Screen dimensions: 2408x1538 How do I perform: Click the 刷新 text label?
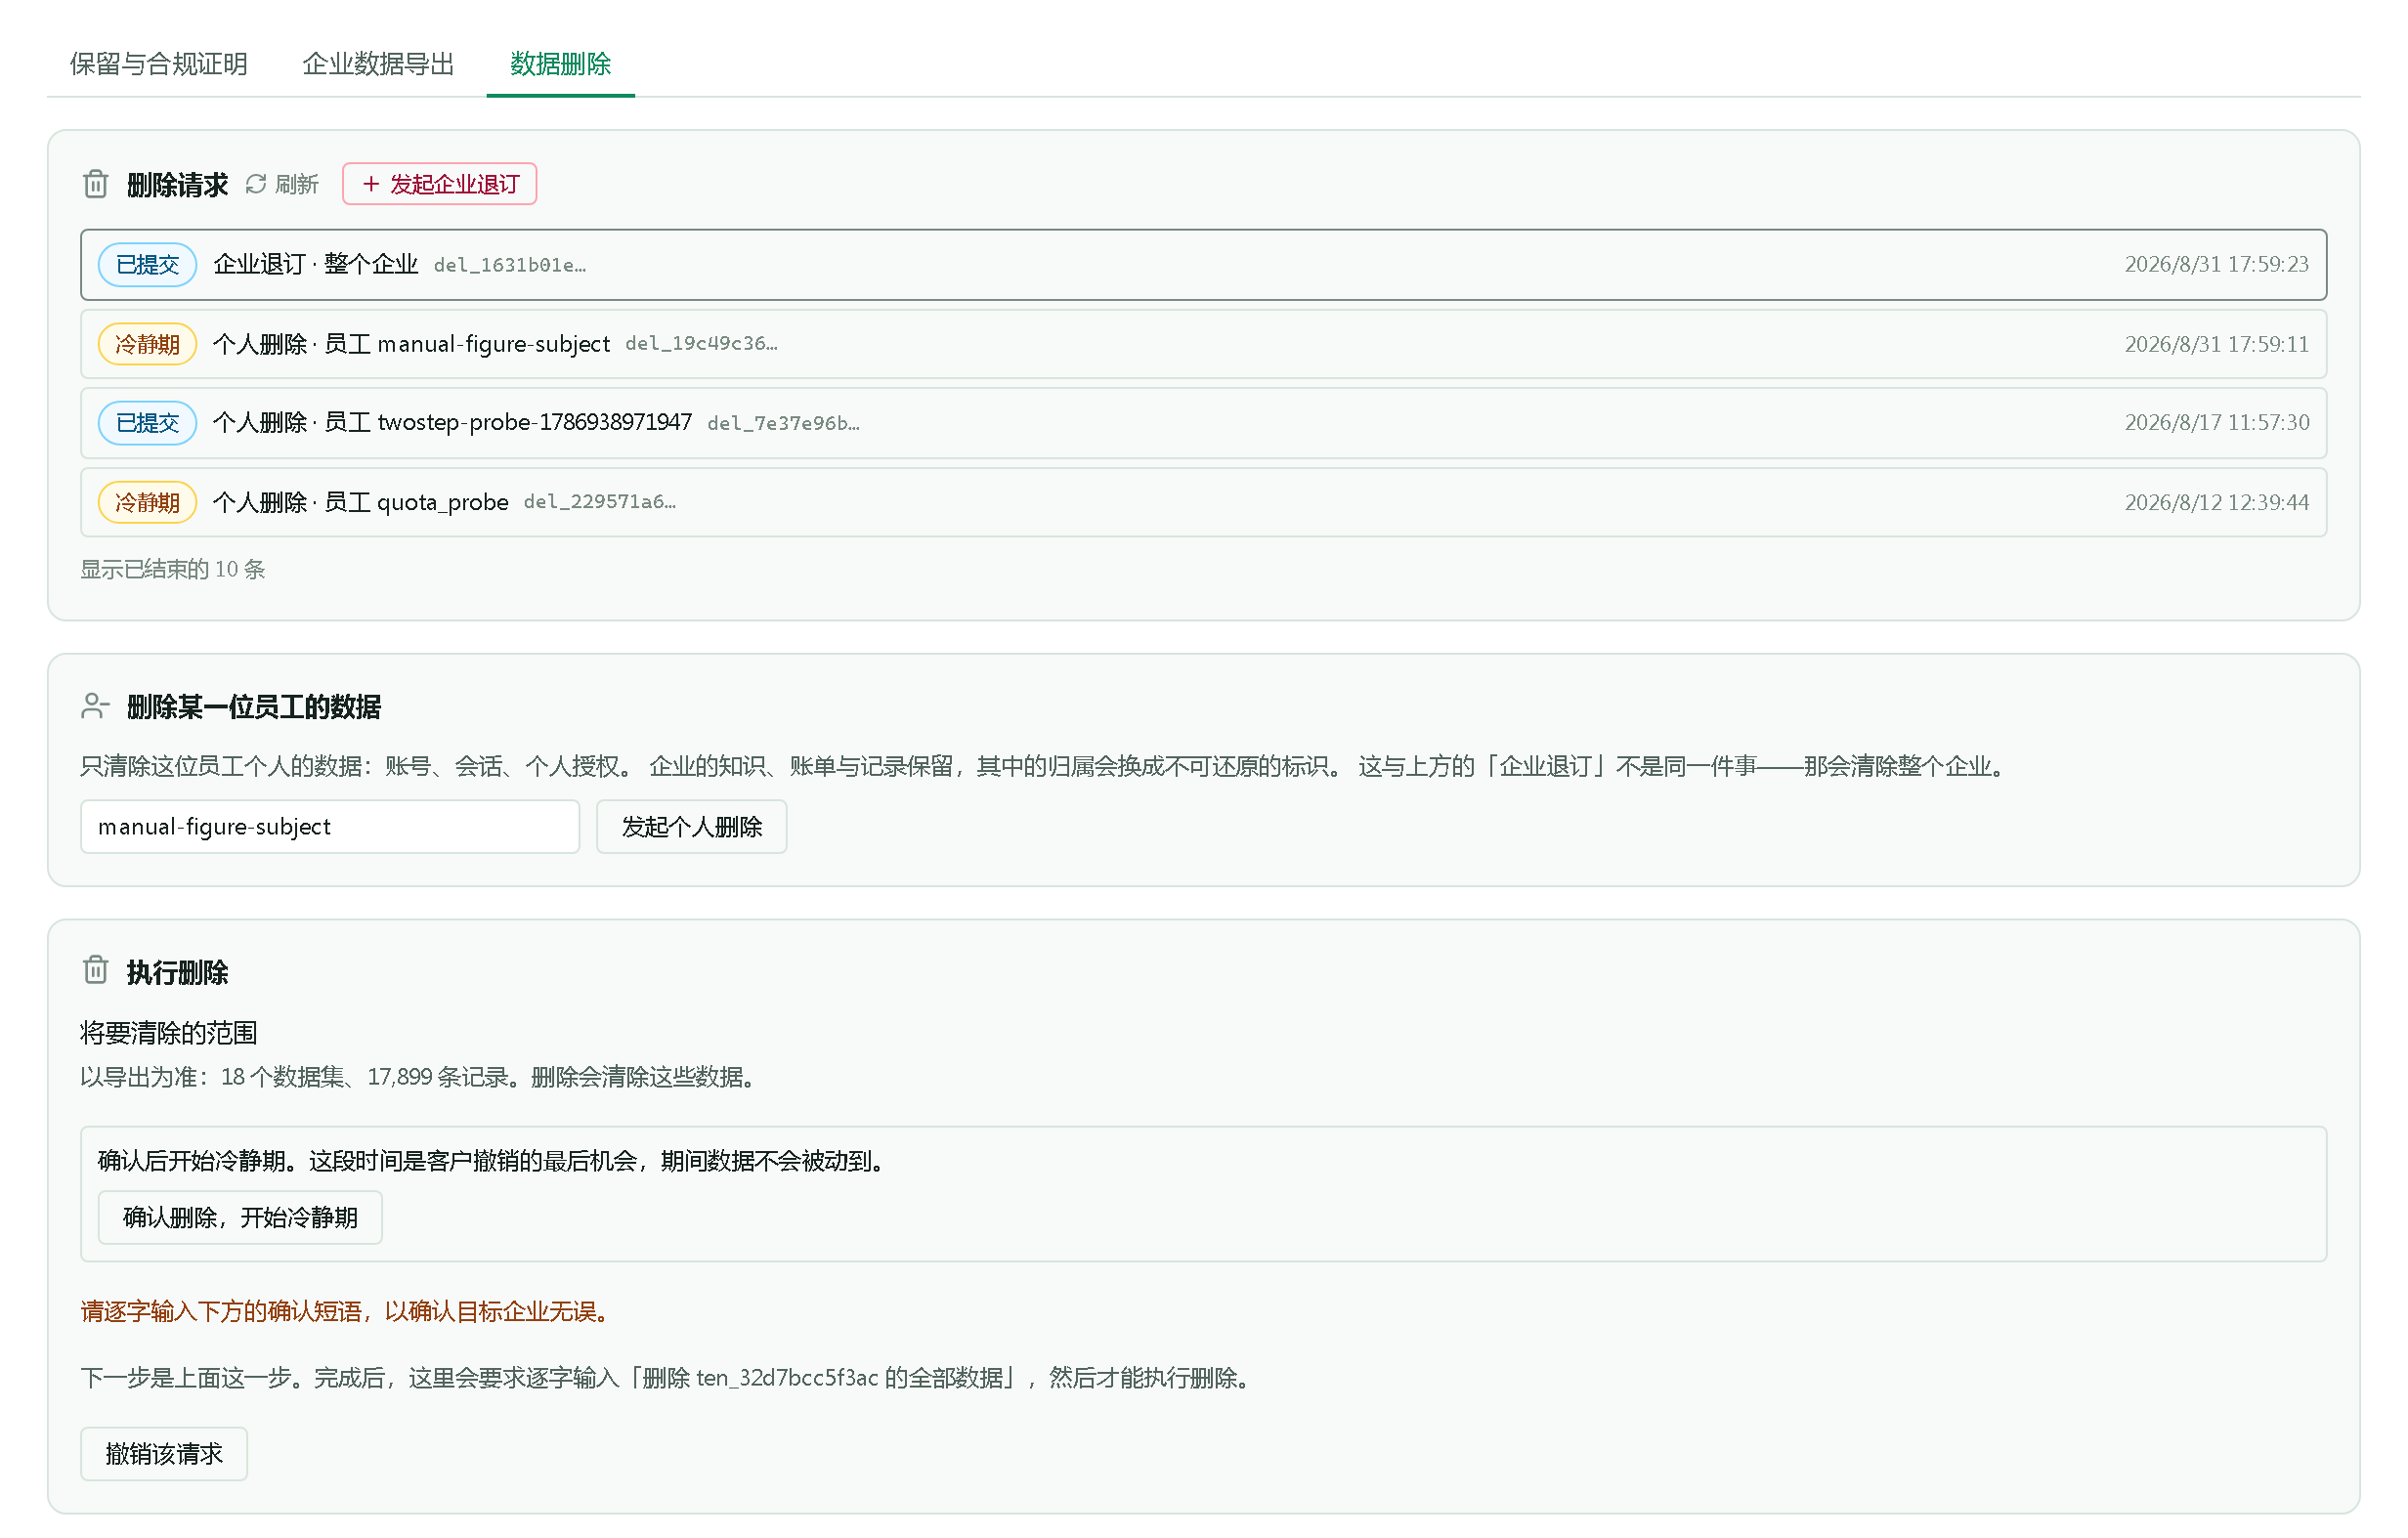tap(297, 184)
